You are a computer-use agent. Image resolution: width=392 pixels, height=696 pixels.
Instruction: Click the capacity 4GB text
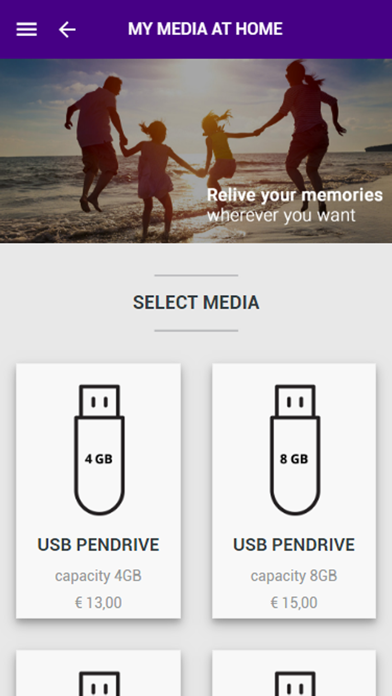98,576
